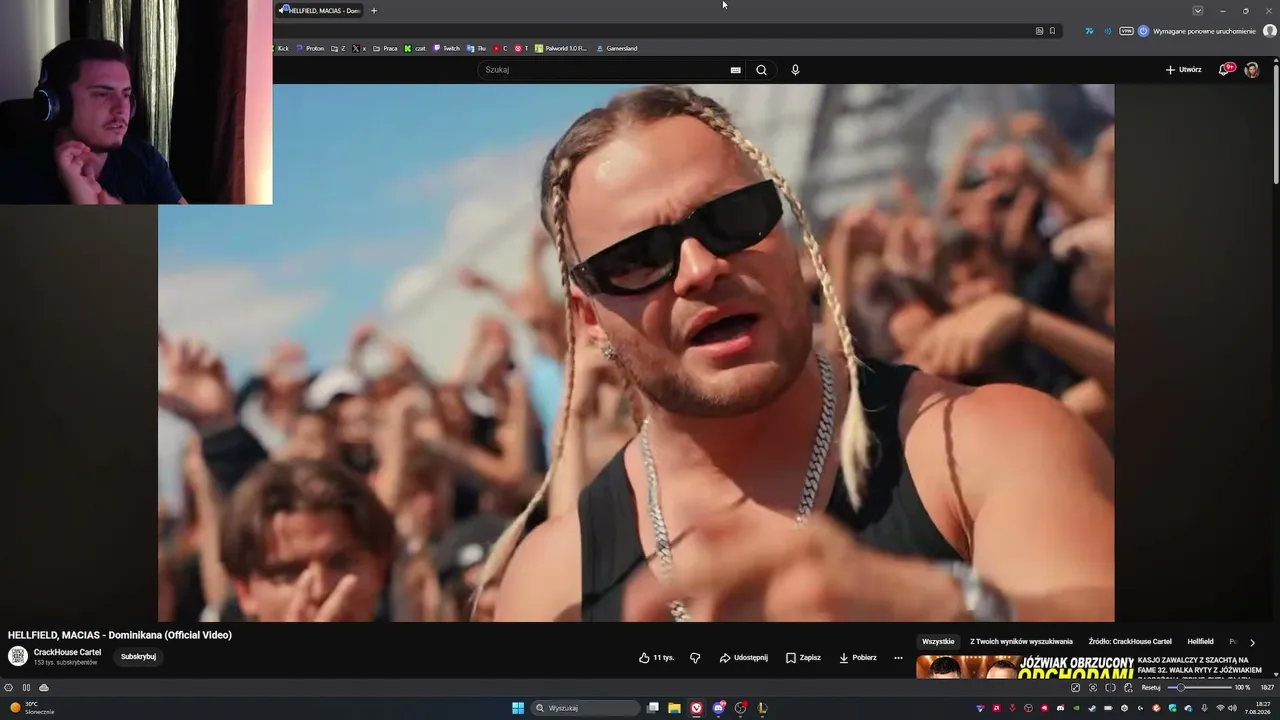The width and height of the screenshot is (1280, 720).
Task: Open Discord from the taskbar
Action: 718,708
